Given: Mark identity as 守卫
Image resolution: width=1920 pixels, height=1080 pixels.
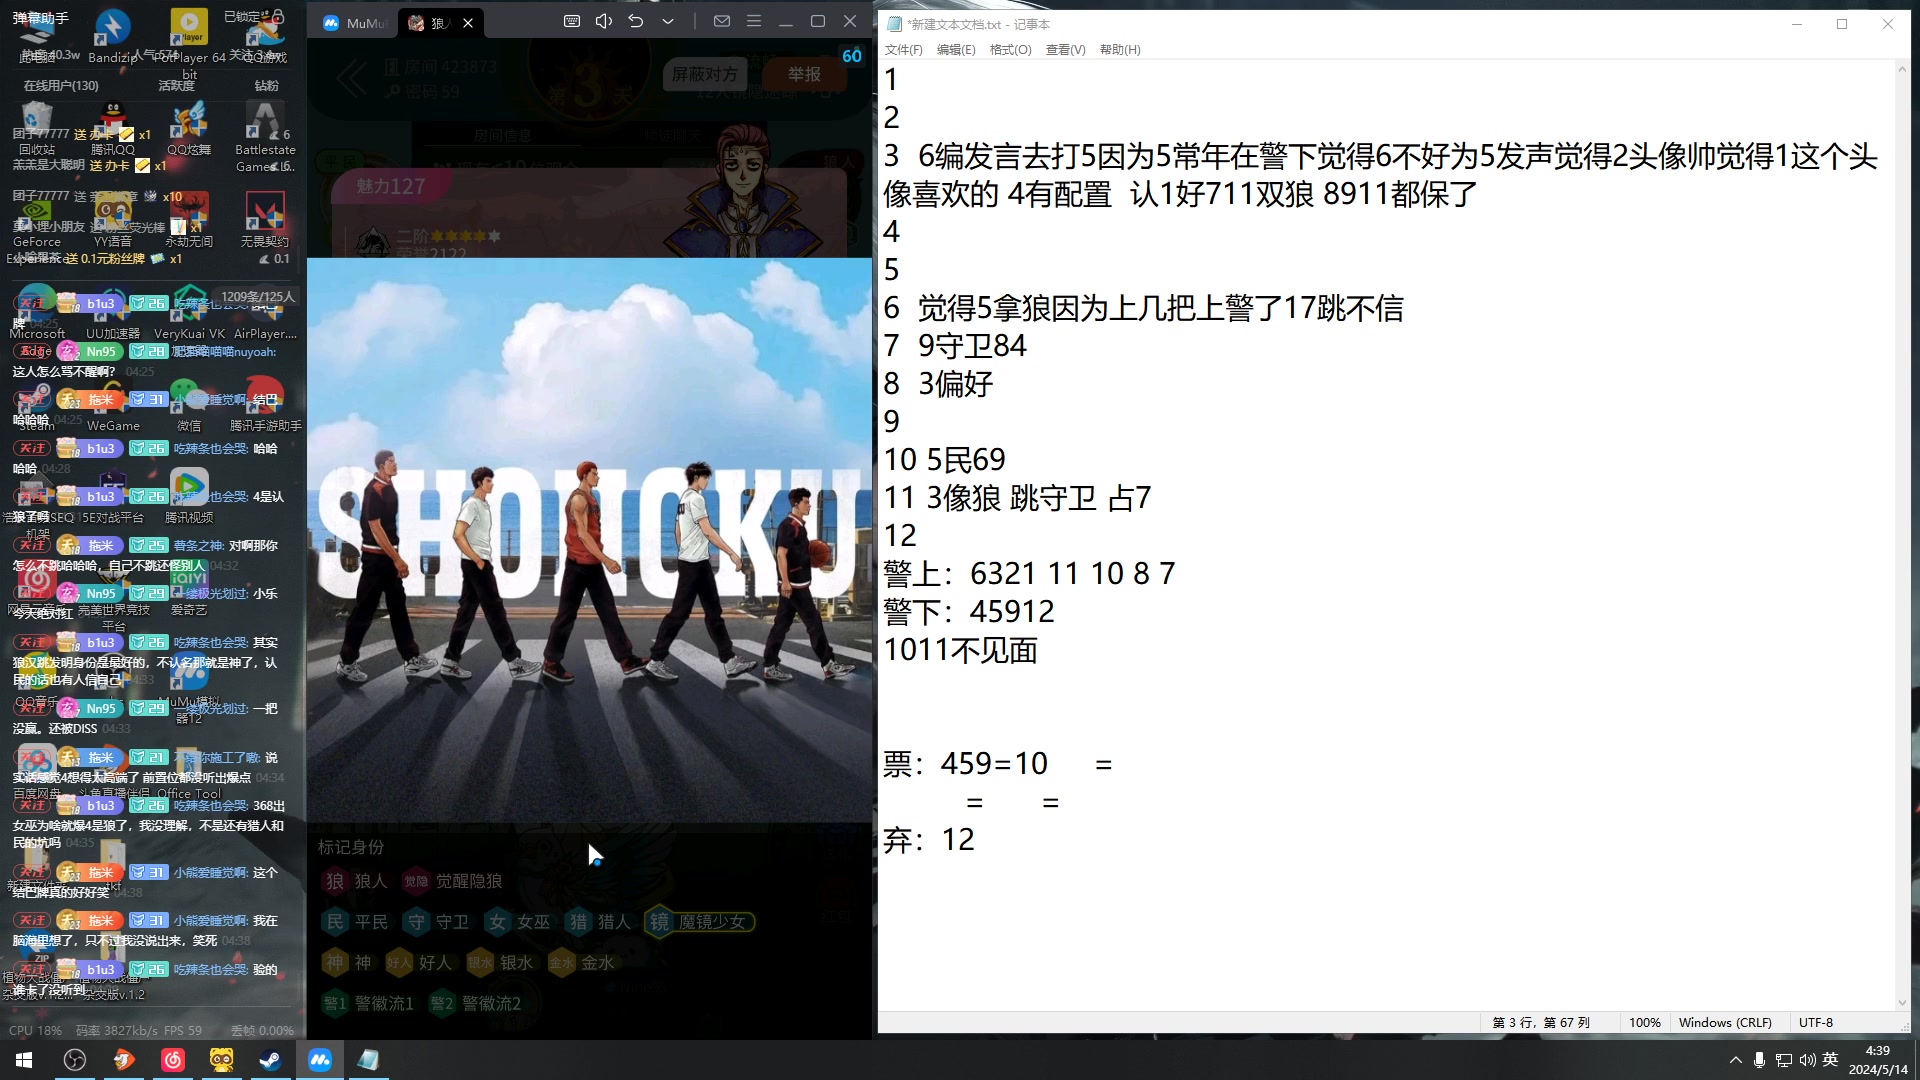Looking at the screenshot, I should [437, 922].
